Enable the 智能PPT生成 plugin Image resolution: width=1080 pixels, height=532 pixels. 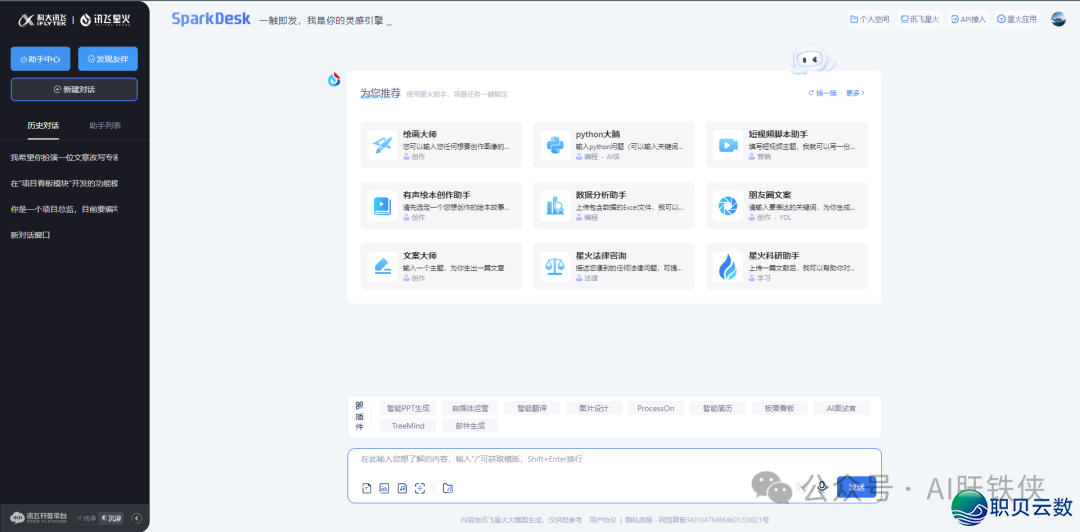(408, 408)
